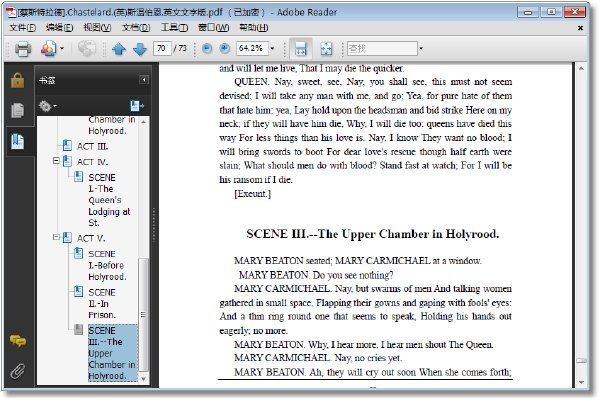Select the fit width scrolling page icon
600x401 pixels.
(300, 49)
